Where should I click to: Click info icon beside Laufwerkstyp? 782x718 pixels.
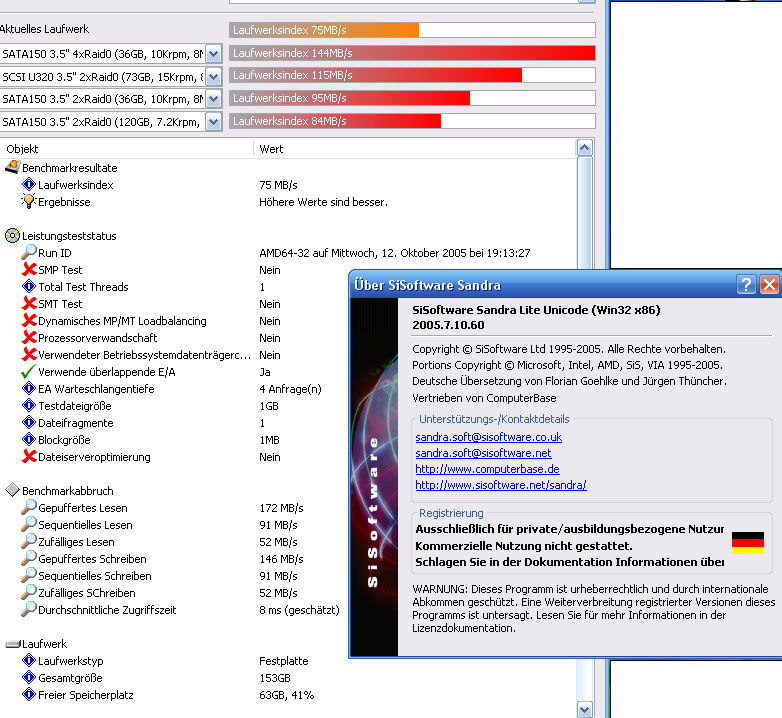29,660
